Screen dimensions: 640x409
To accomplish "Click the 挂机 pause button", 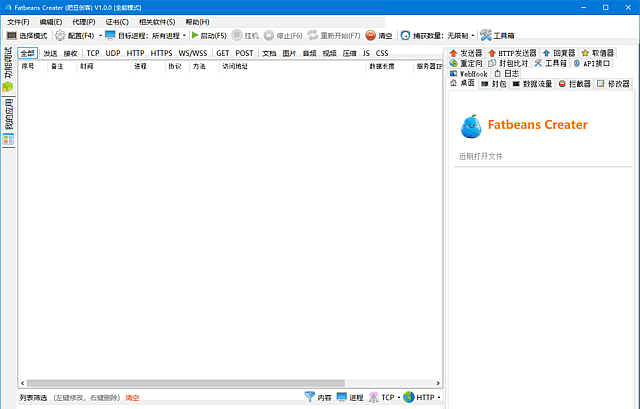I will pyautogui.click(x=245, y=36).
